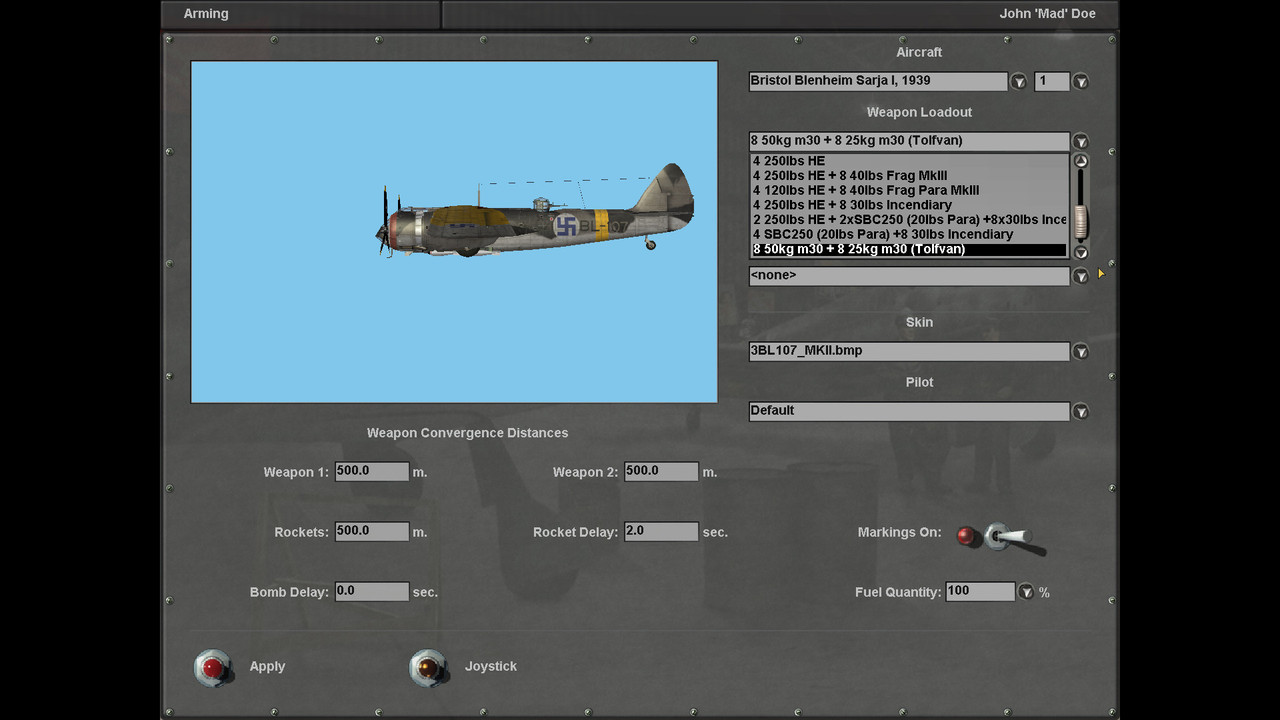The height and width of the screenshot is (720, 1280).
Task: Open Joystick settings button
Action: click(x=428, y=667)
